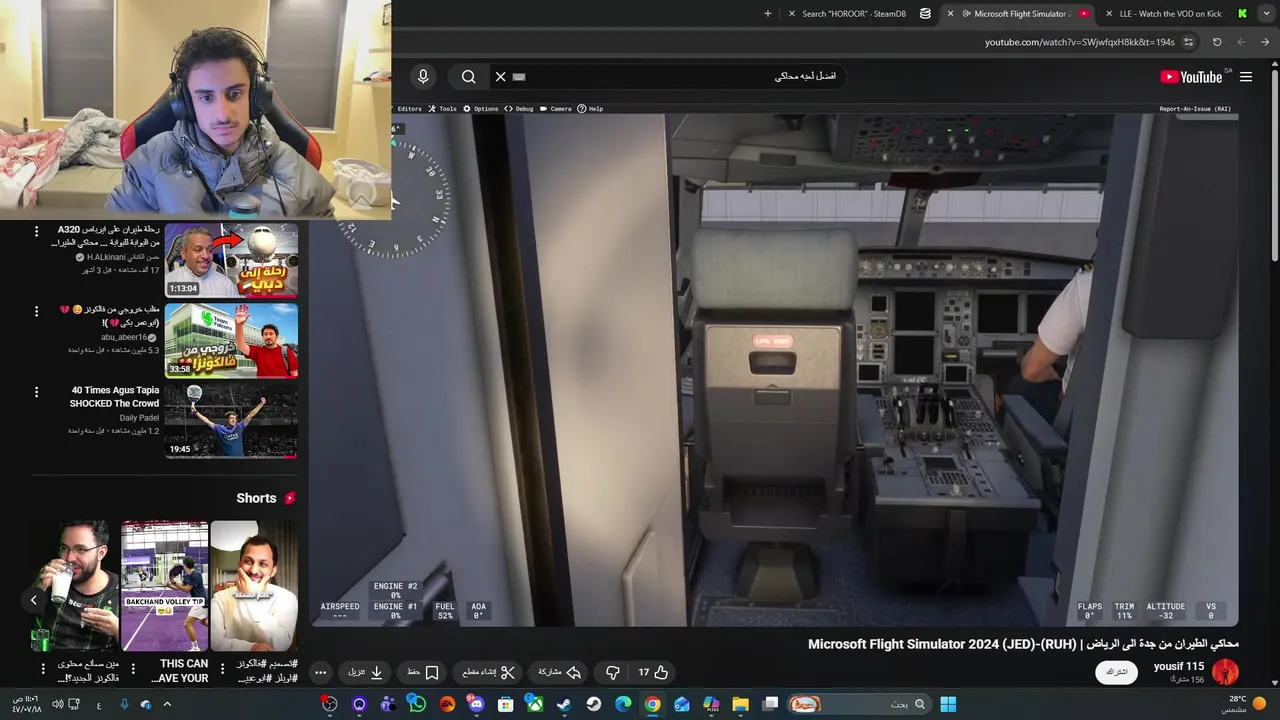Open options for the A320 flight video
The width and height of the screenshot is (1280, 720).
pyautogui.click(x=36, y=231)
